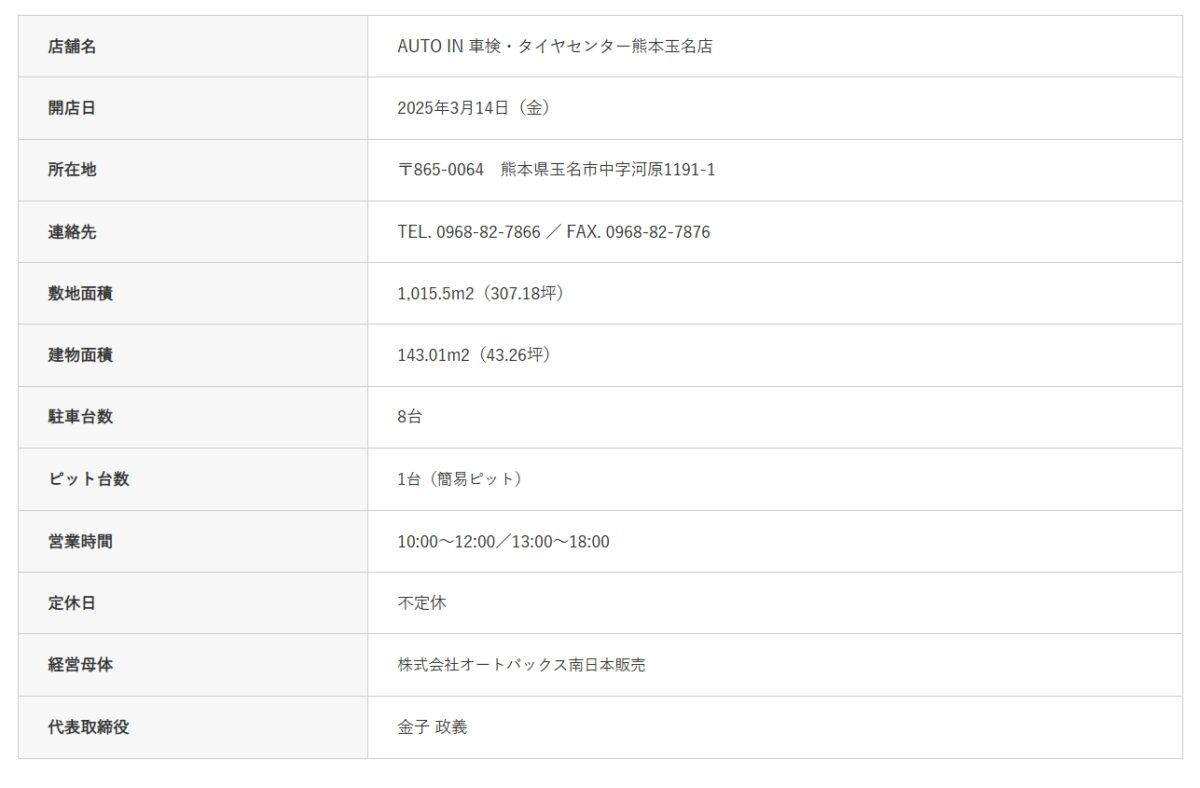Image resolution: width=1200 pixels, height=788 pixels.
Task: Click the 営業時間 label cell
Action: tap(80, 541)
